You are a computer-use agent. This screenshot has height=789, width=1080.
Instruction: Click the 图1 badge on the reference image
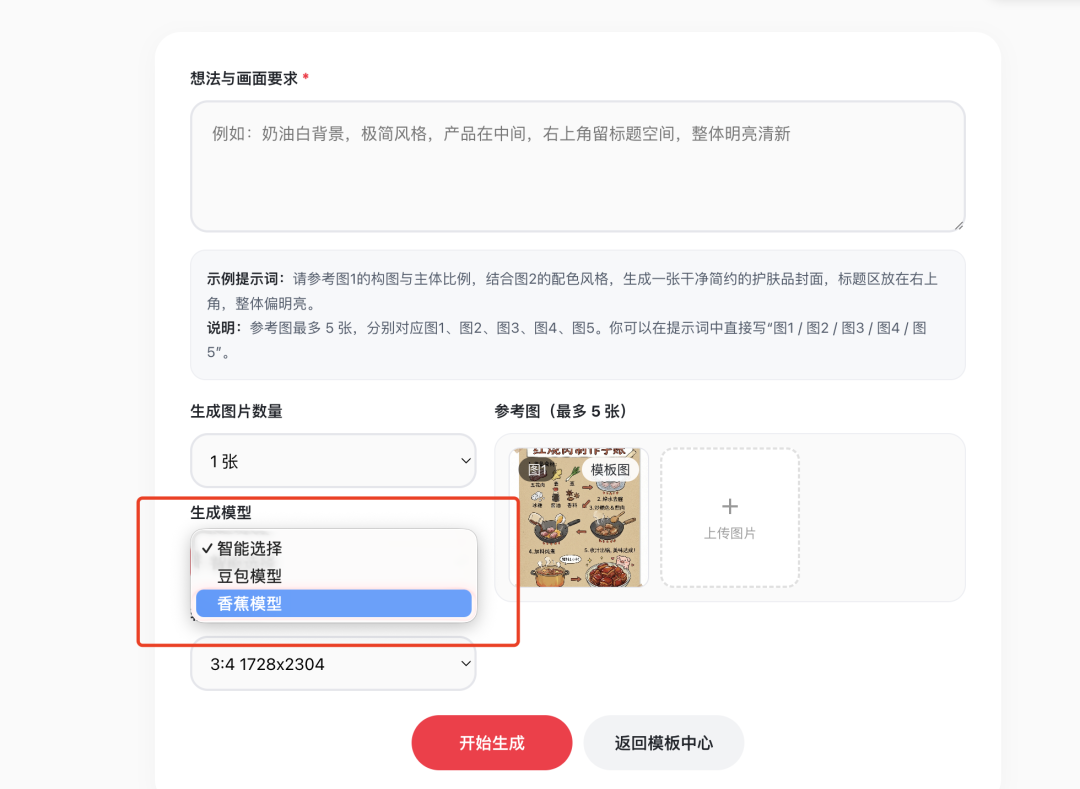tap(538, 469)
